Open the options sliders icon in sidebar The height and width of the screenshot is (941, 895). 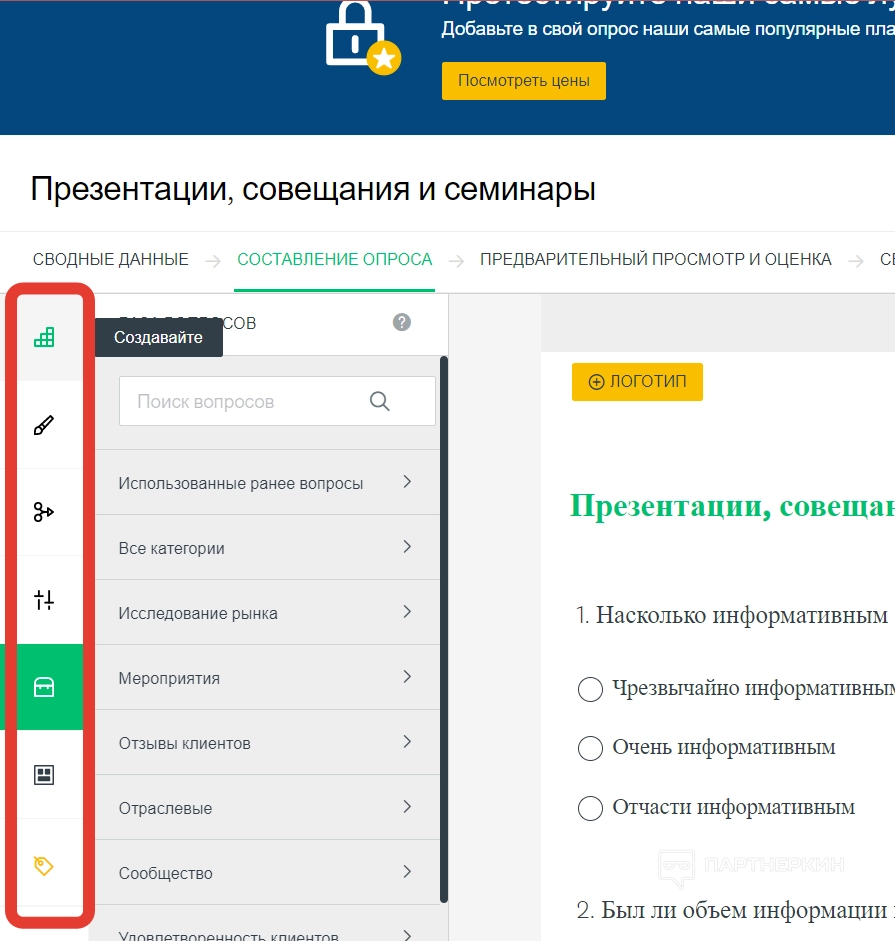click(x=44, y=600)
